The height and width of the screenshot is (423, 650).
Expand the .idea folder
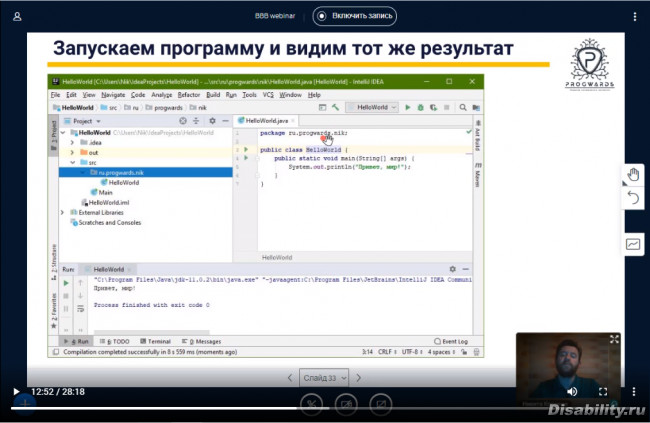point(72,143)
